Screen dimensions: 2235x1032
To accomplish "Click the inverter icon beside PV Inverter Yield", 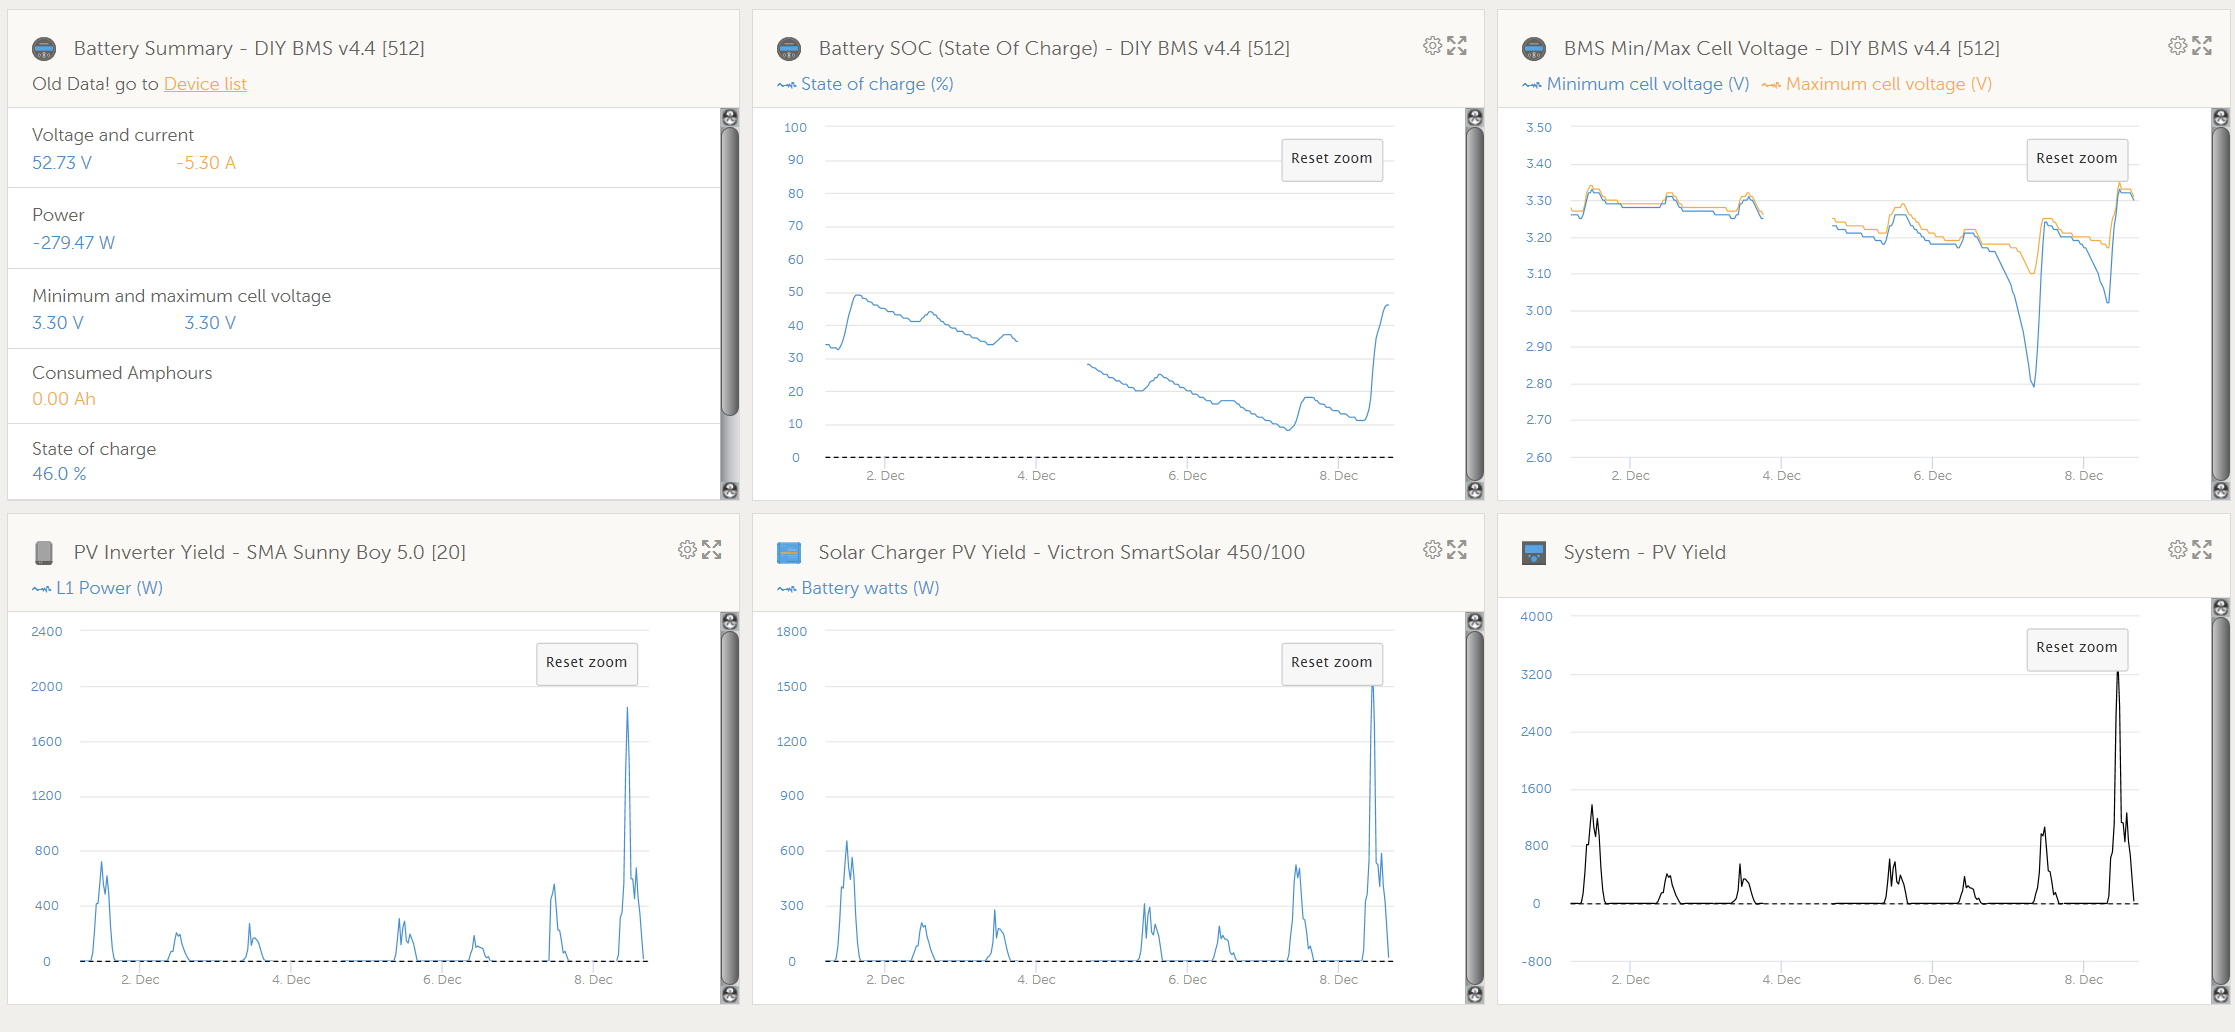I will [x=44, y=553].
